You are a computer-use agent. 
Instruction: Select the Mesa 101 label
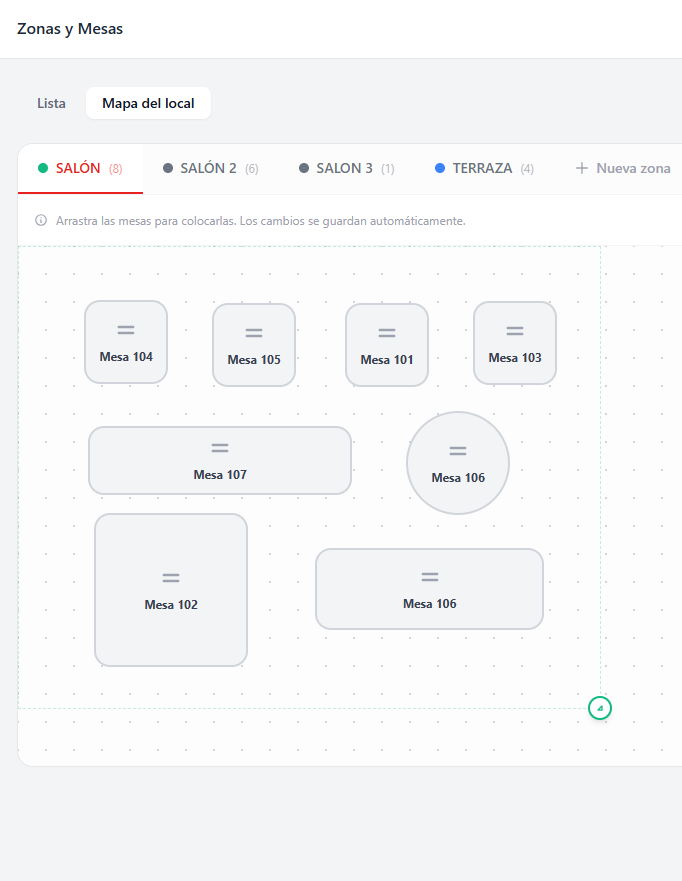387,360
